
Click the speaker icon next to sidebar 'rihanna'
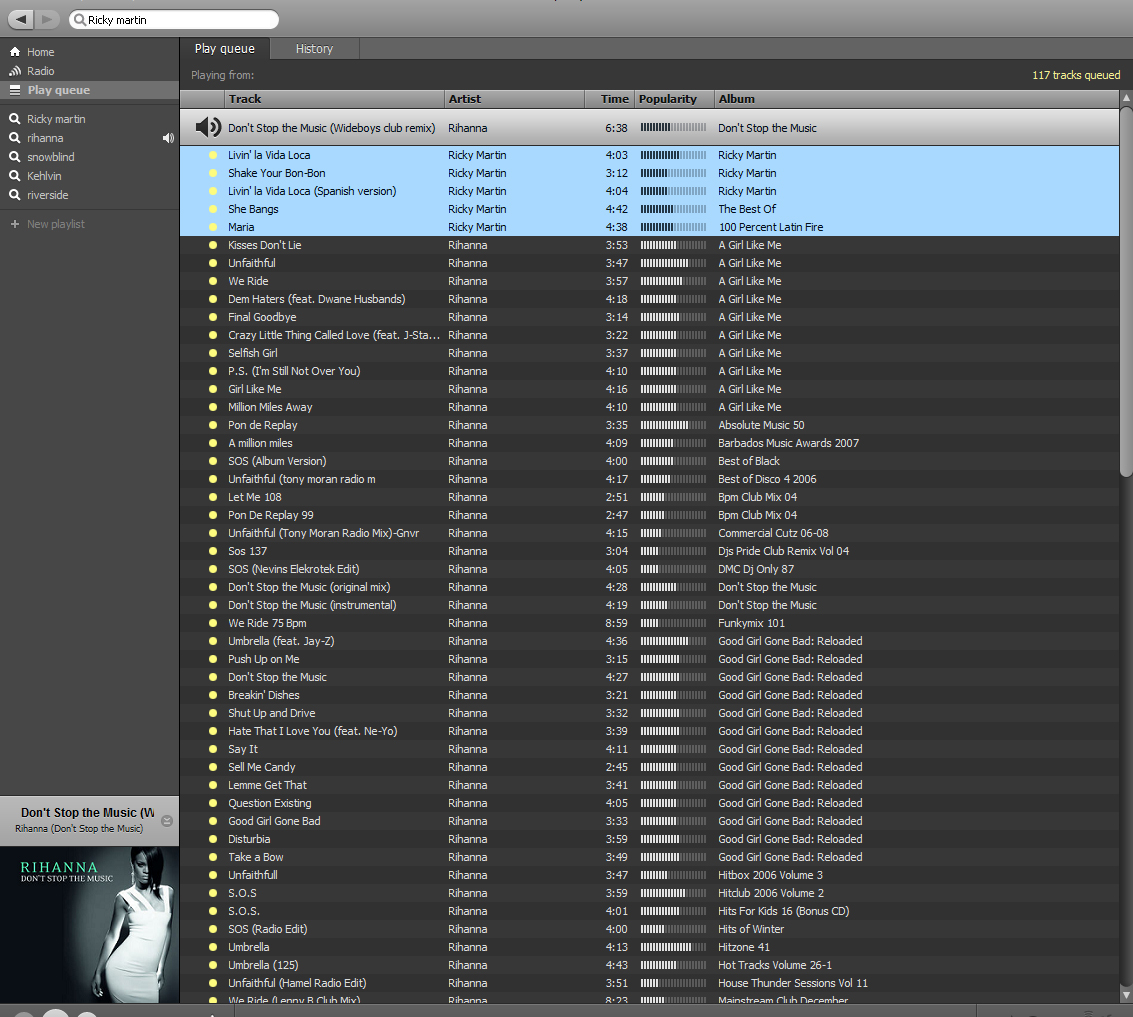168,137
